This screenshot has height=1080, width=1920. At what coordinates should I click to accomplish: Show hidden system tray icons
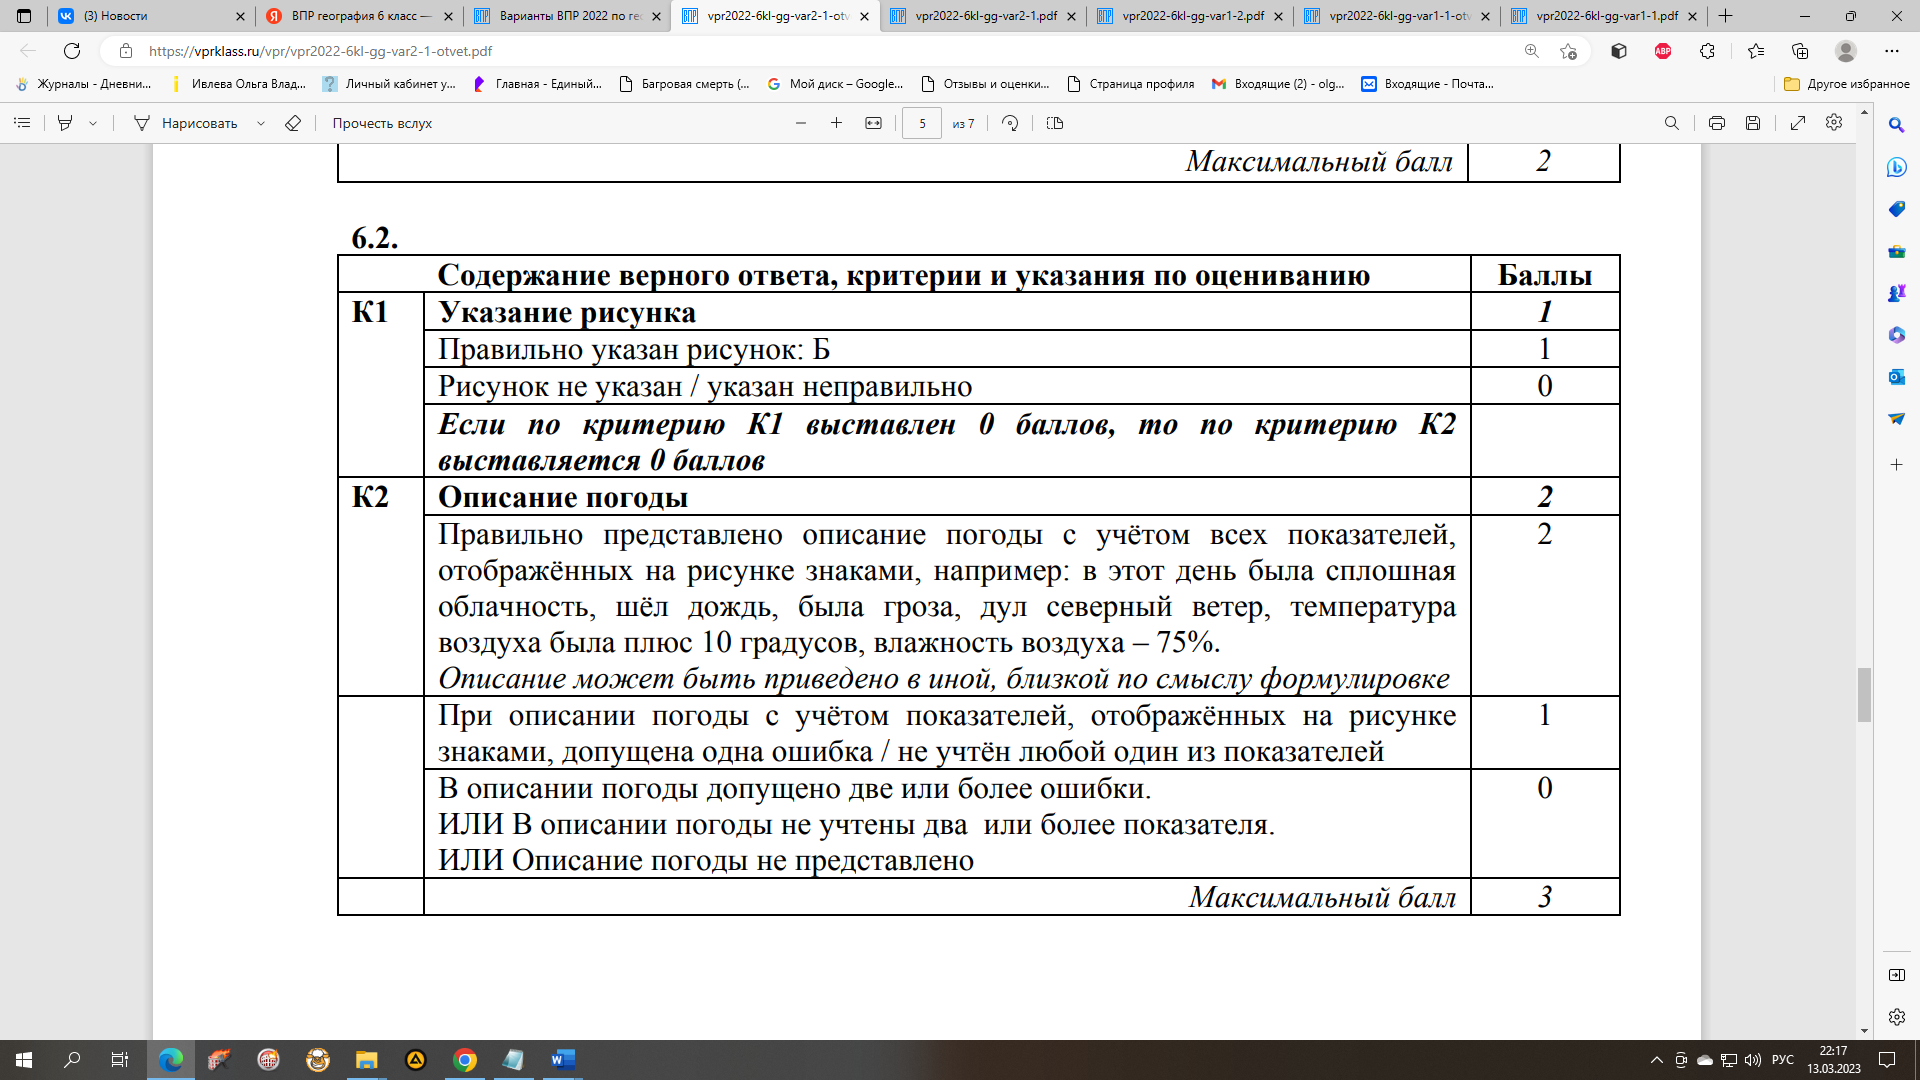(x=1657, y=1060)
